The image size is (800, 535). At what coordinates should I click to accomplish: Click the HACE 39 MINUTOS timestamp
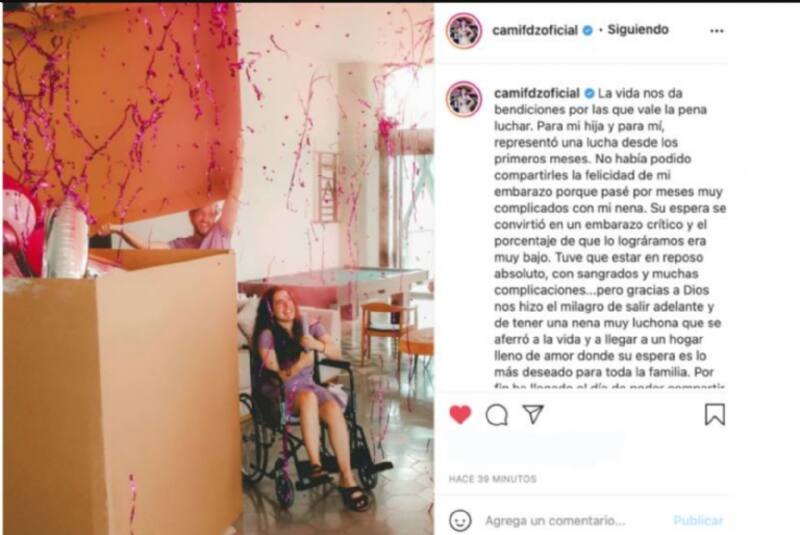tap(492, 479)
